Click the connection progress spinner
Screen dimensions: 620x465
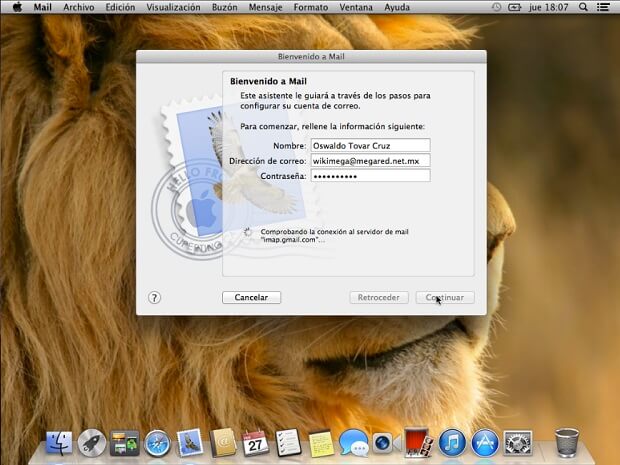[248, 232]
